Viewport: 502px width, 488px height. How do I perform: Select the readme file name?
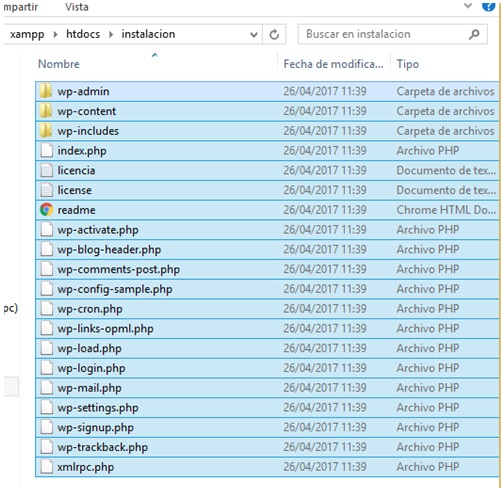(76, 210)
